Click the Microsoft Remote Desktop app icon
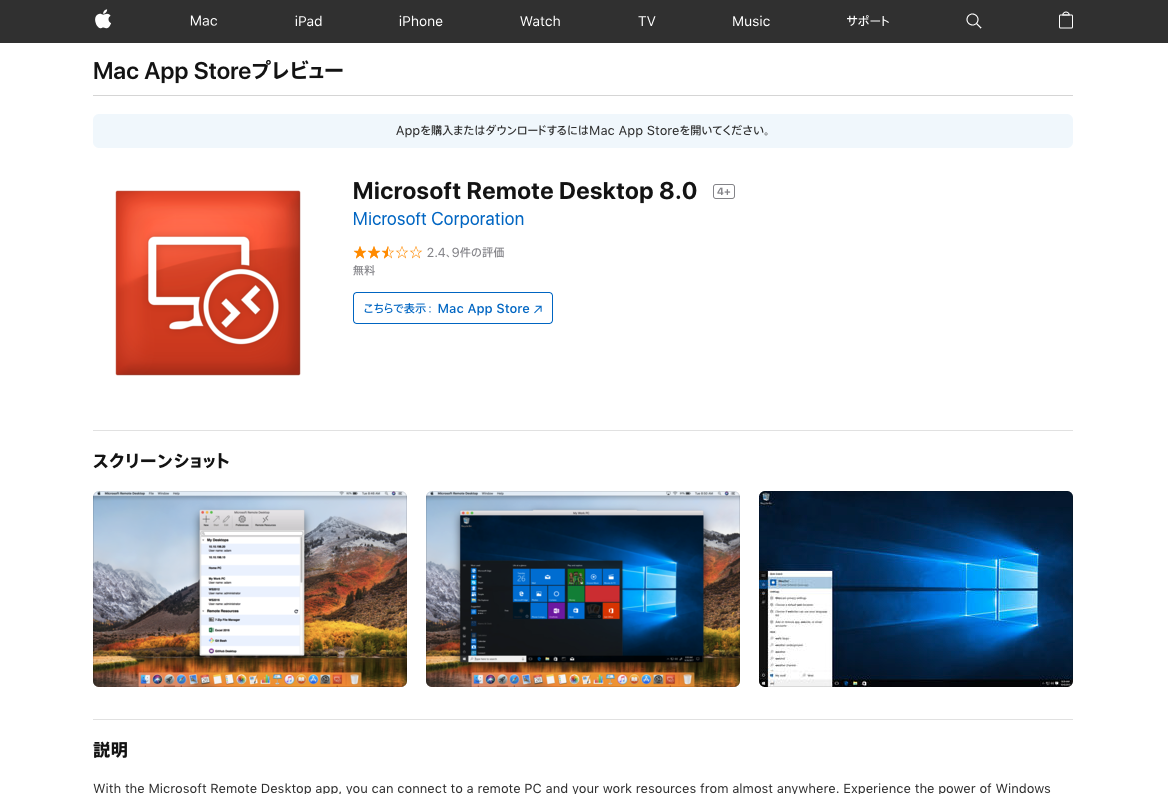1168x794 pixels. 208,283
